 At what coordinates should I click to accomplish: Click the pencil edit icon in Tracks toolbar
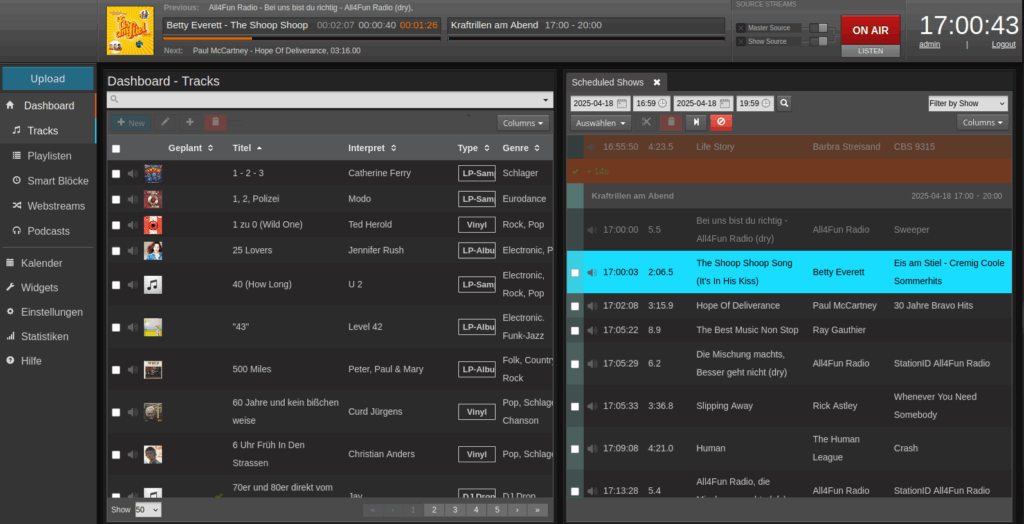click(x=165, y=122)
